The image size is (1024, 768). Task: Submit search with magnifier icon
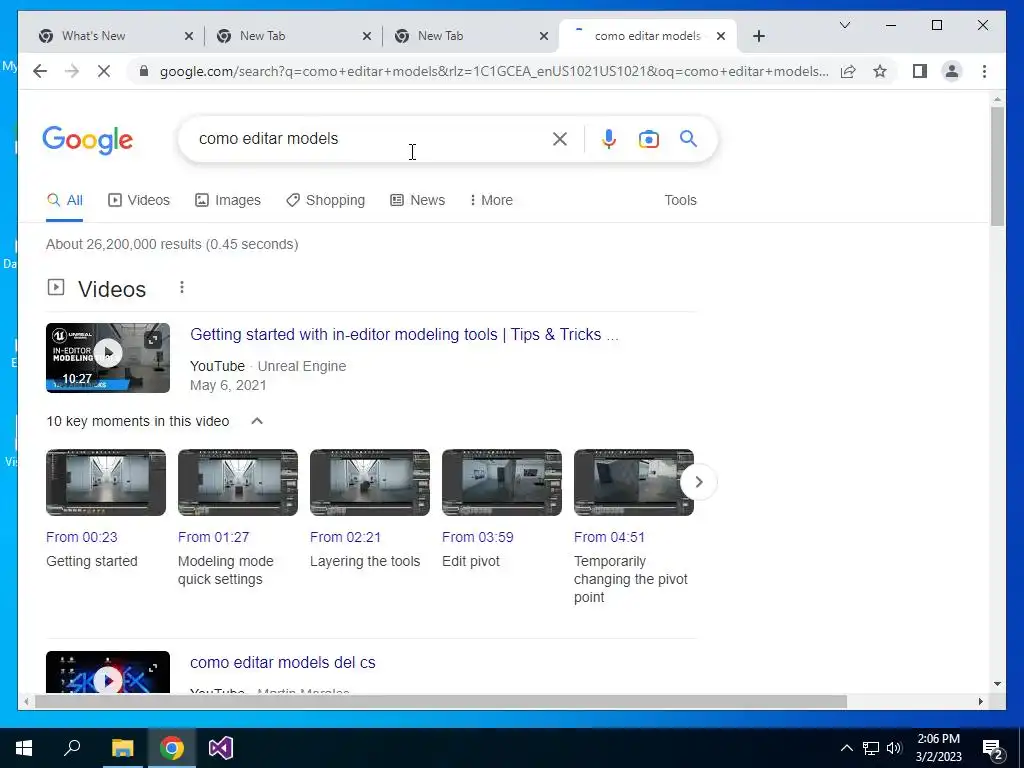point(688,138)
